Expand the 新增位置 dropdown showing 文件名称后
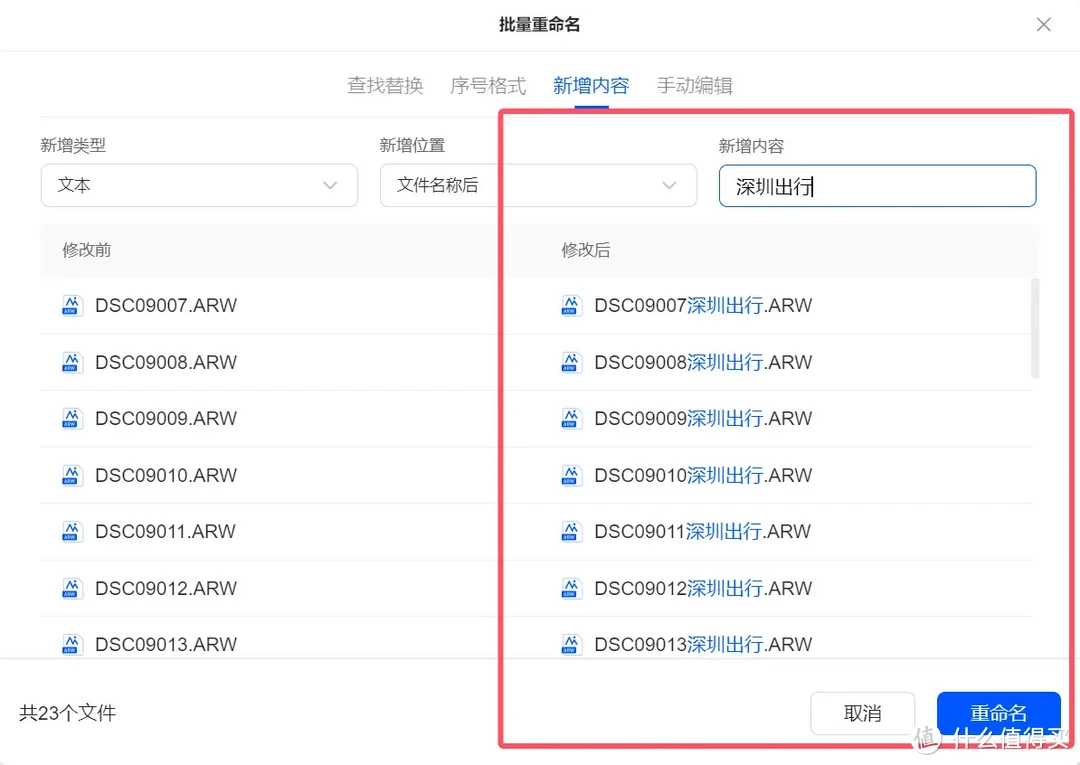 [x=538, y=185]
